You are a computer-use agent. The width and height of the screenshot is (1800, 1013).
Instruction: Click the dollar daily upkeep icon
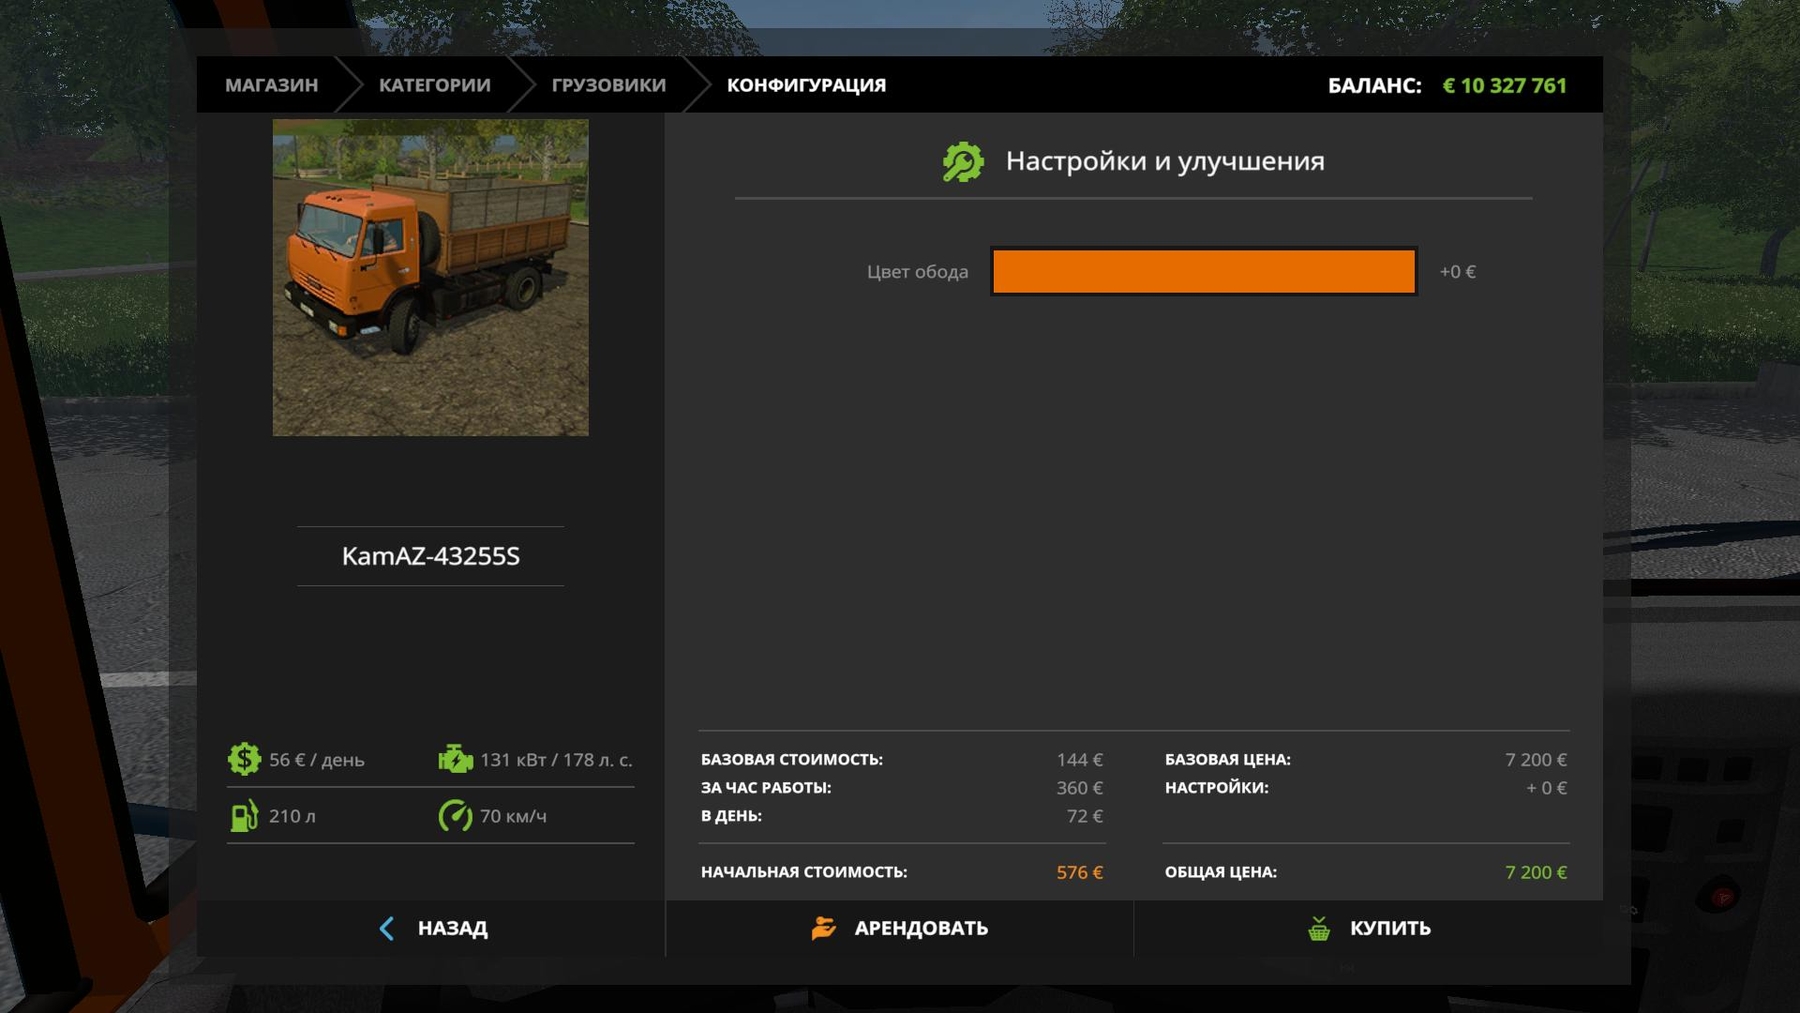pyautogui.click(x=244, y=759)
